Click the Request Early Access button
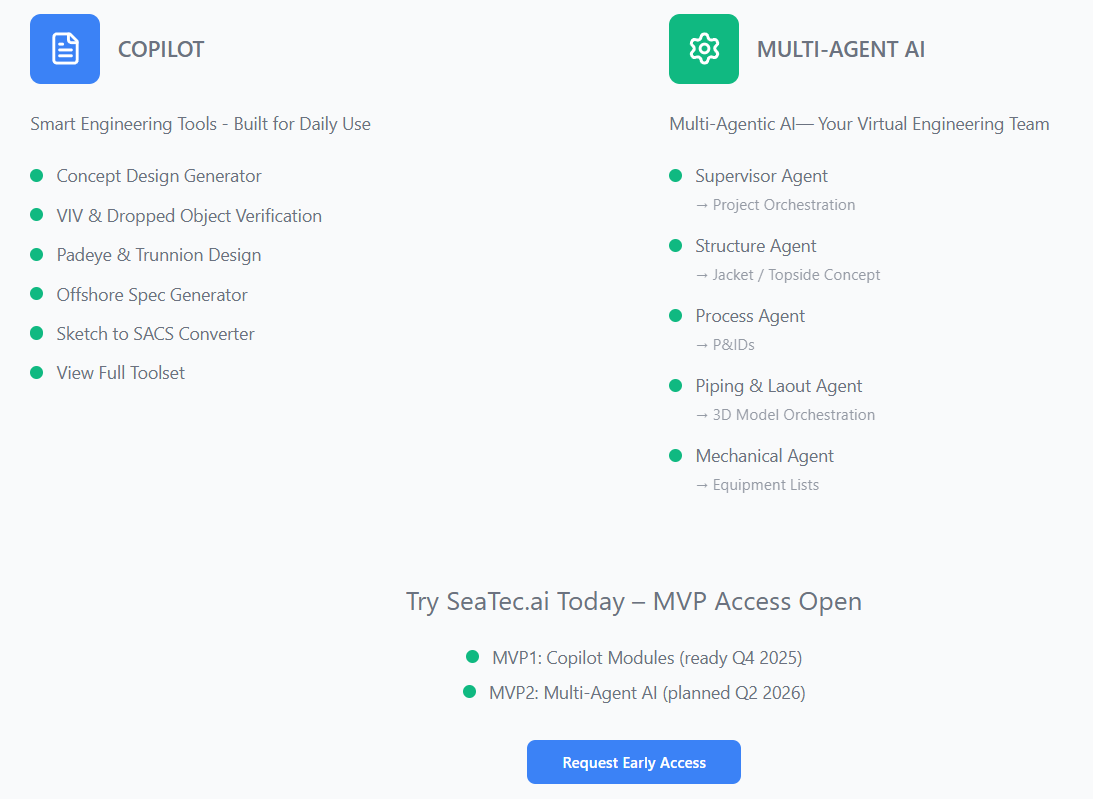This screenshot has width=1093, height=799. (x=634, y=763)
